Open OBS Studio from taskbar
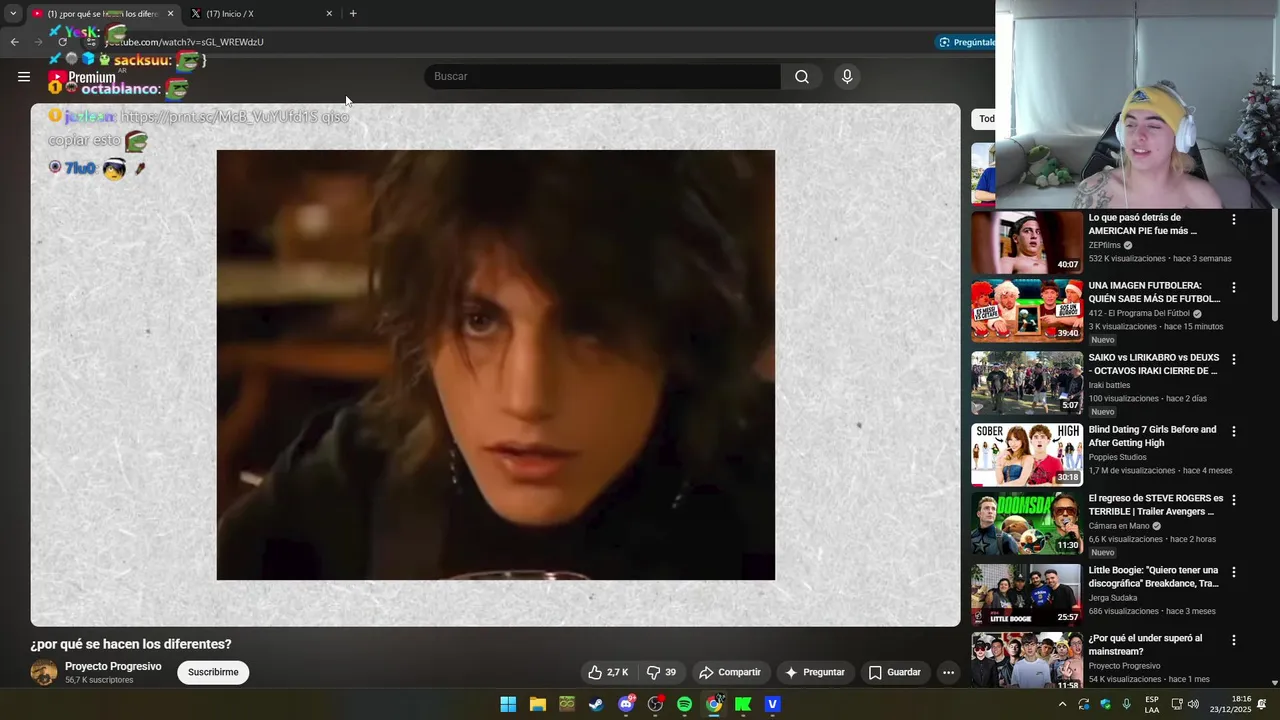The width and height of the screenshot is (1280, 720). 655,704
